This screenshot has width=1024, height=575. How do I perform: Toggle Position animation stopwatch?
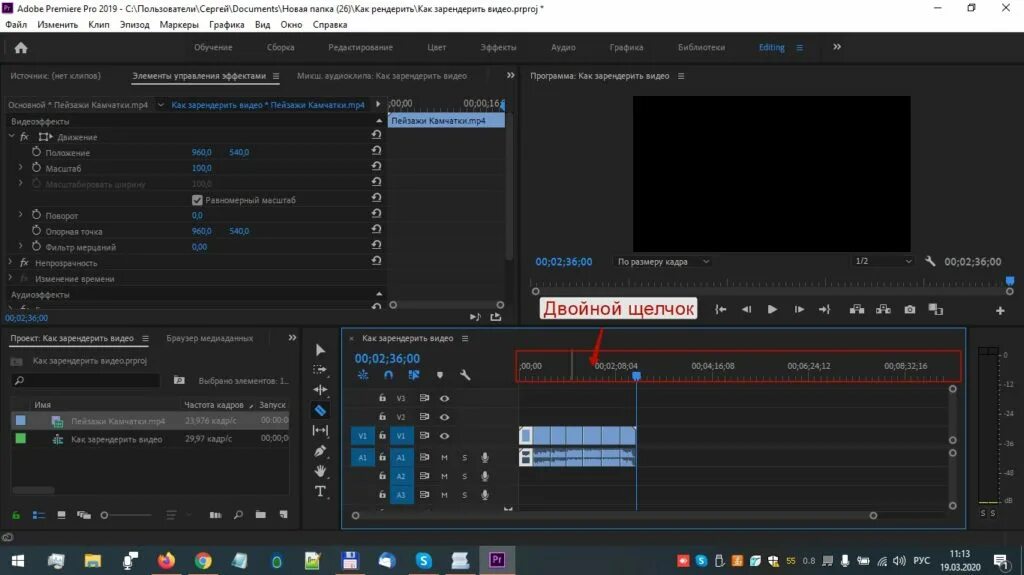(x=36, y=152)
